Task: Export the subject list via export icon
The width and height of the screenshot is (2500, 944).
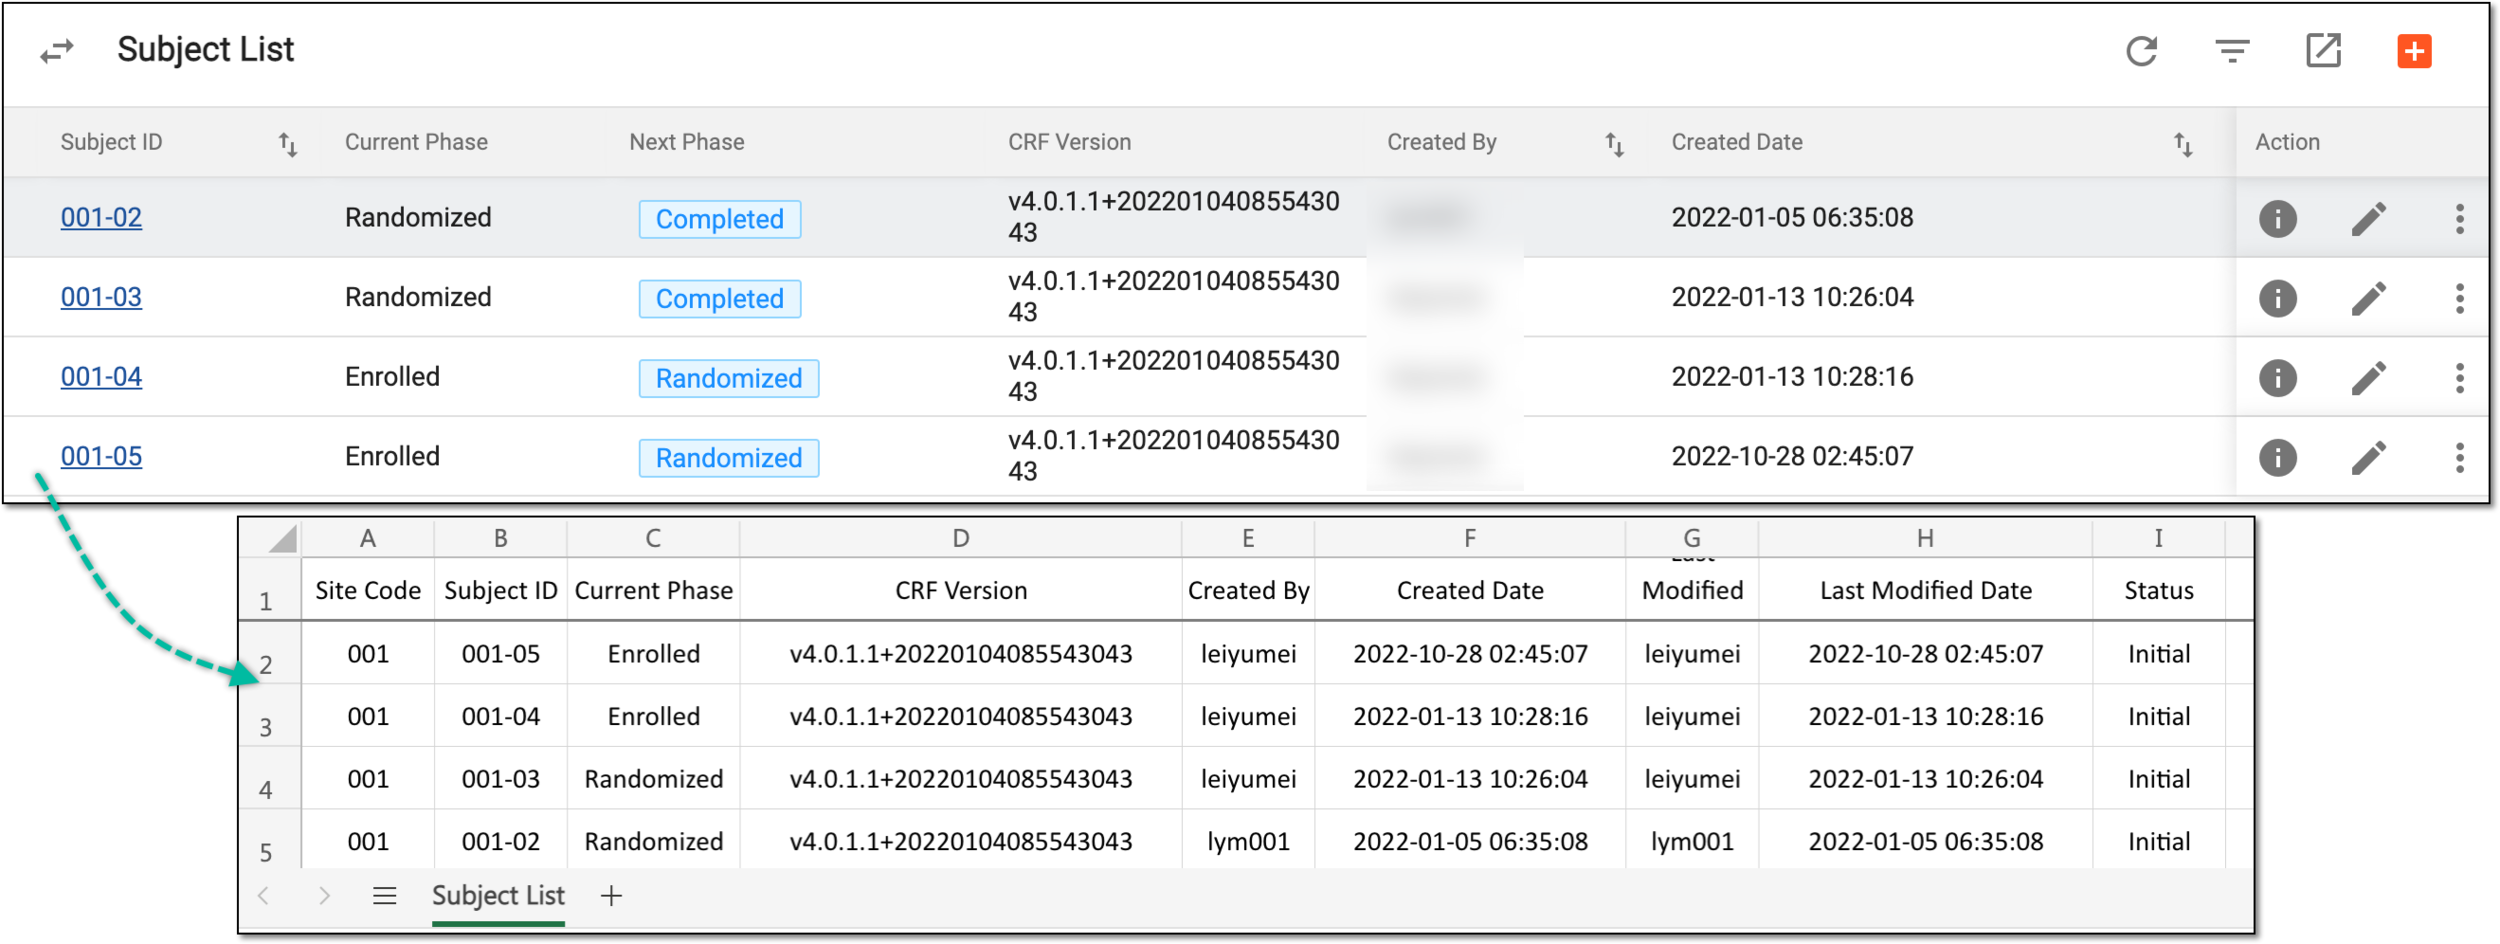Action: tap(2323, 50)
